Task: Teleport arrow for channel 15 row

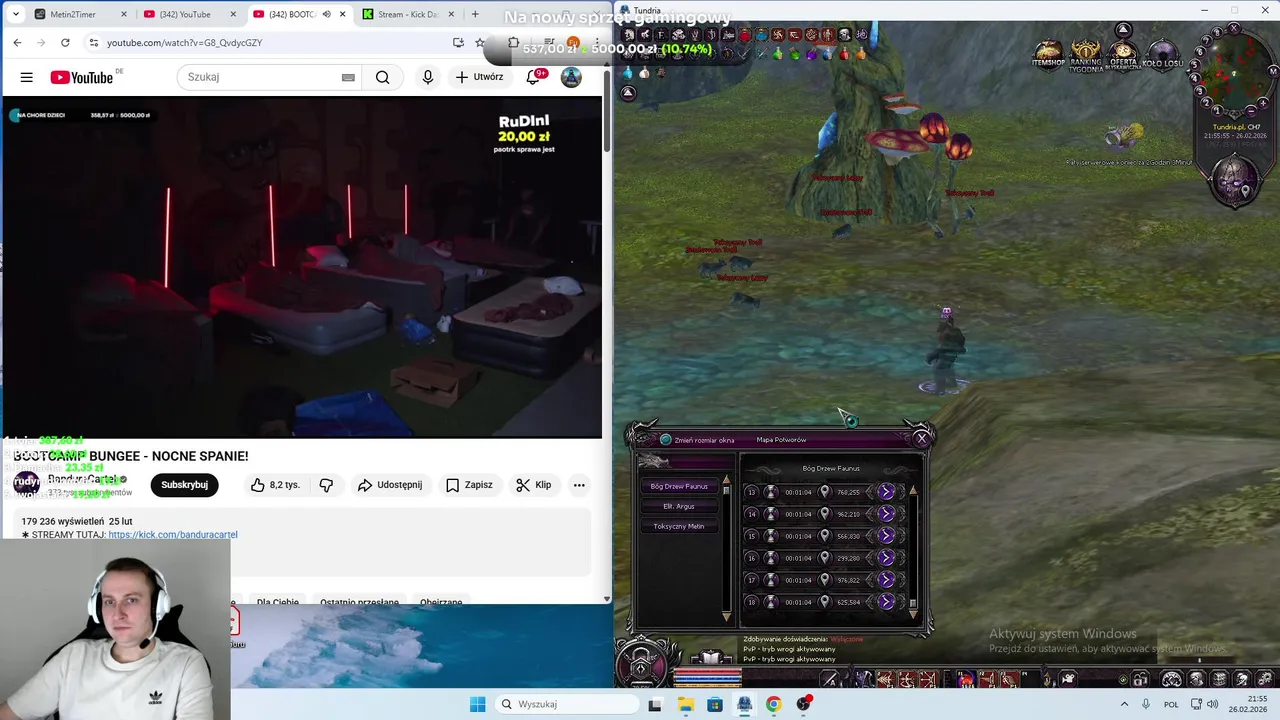Action: point(886,536)
